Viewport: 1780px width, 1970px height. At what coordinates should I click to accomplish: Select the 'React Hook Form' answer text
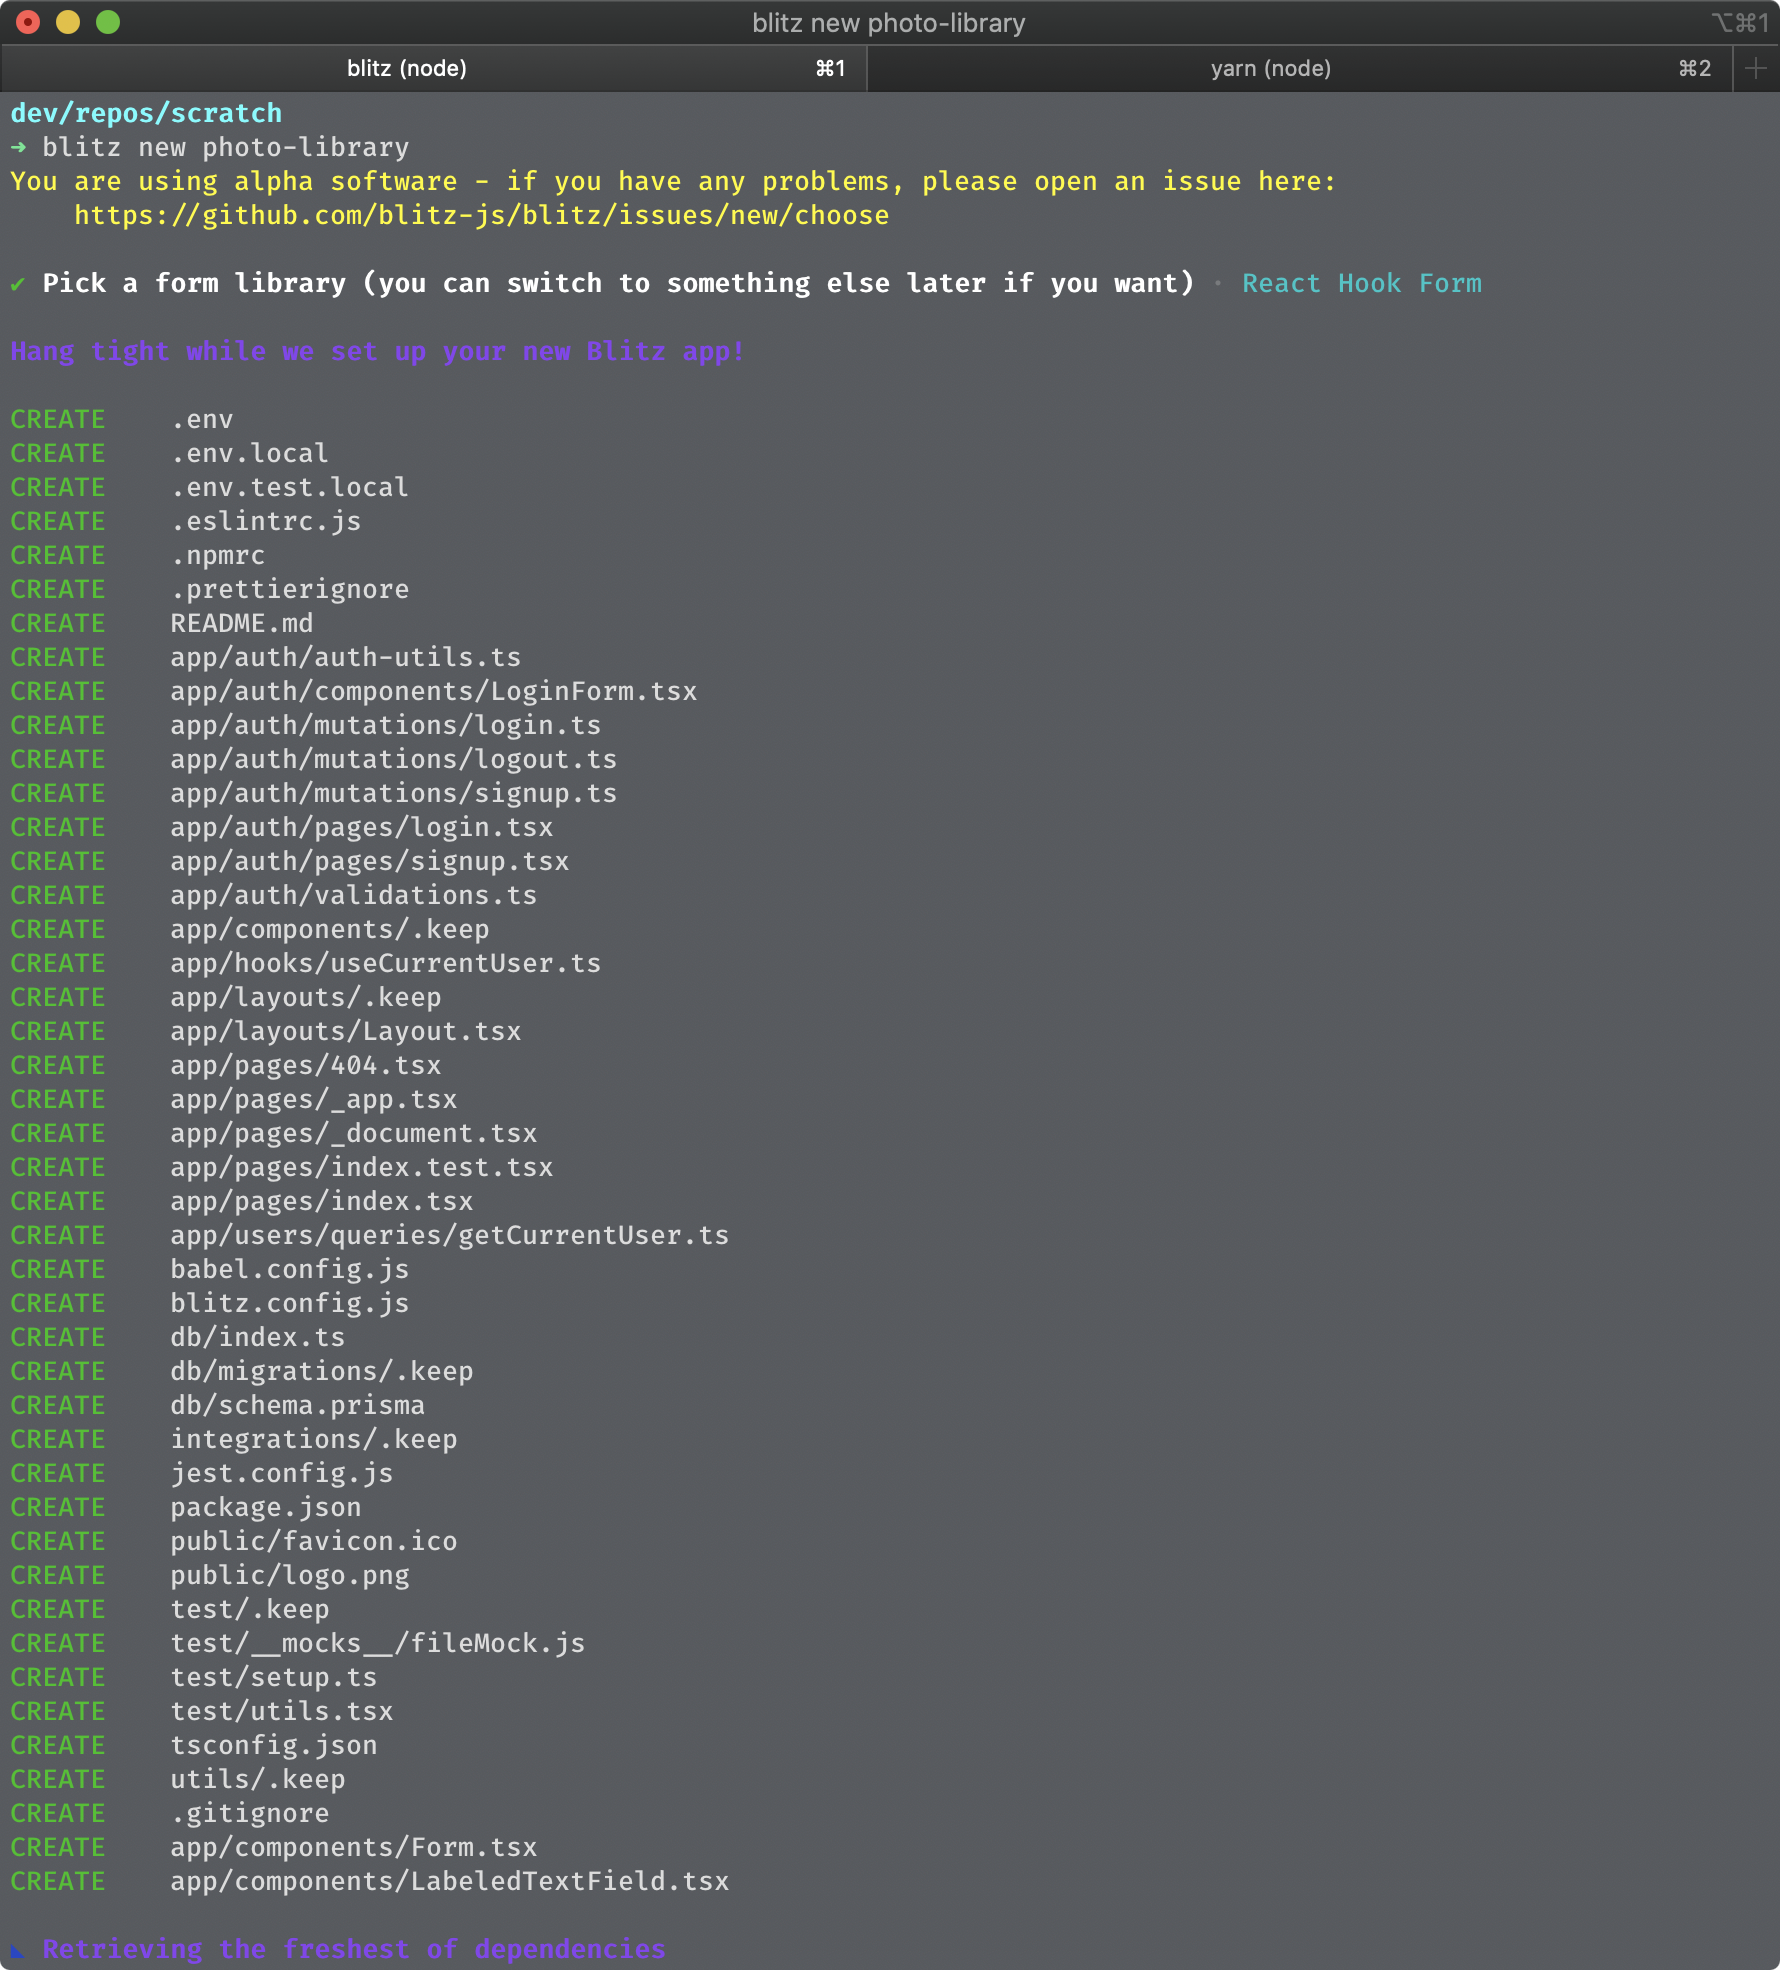(1362, 283)
